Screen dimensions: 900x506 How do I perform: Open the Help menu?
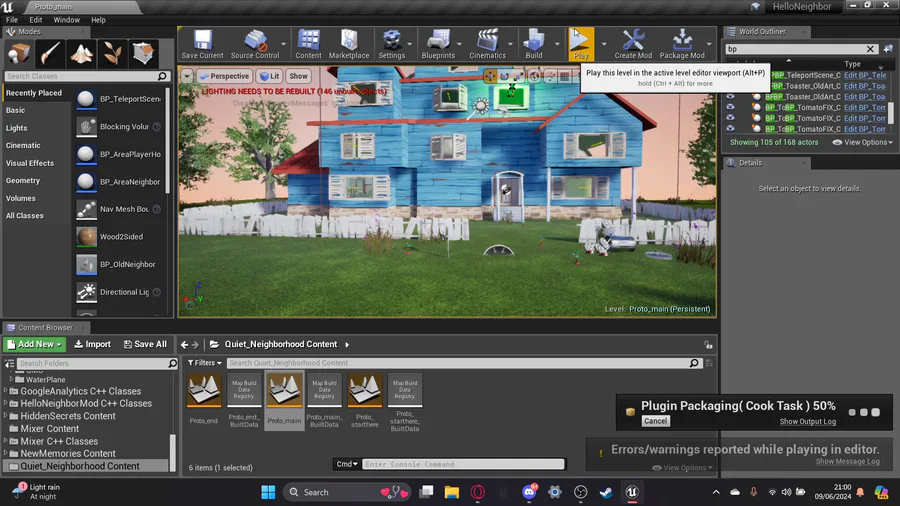(x=98, y=20)
